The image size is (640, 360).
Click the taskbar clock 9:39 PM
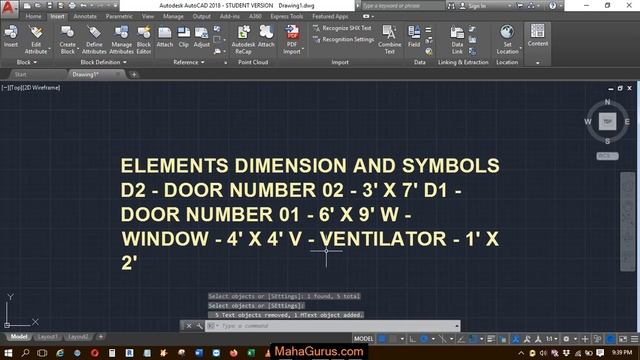point(622,352)
